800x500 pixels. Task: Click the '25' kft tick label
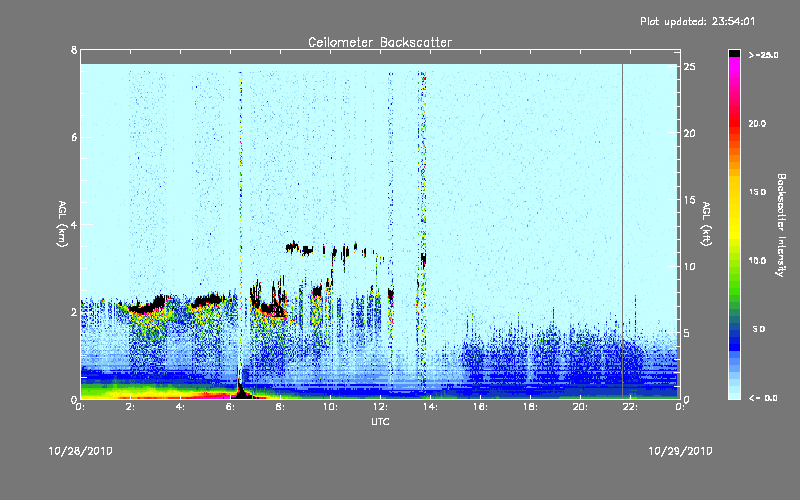pyautogui.click(x=690, y=67)
